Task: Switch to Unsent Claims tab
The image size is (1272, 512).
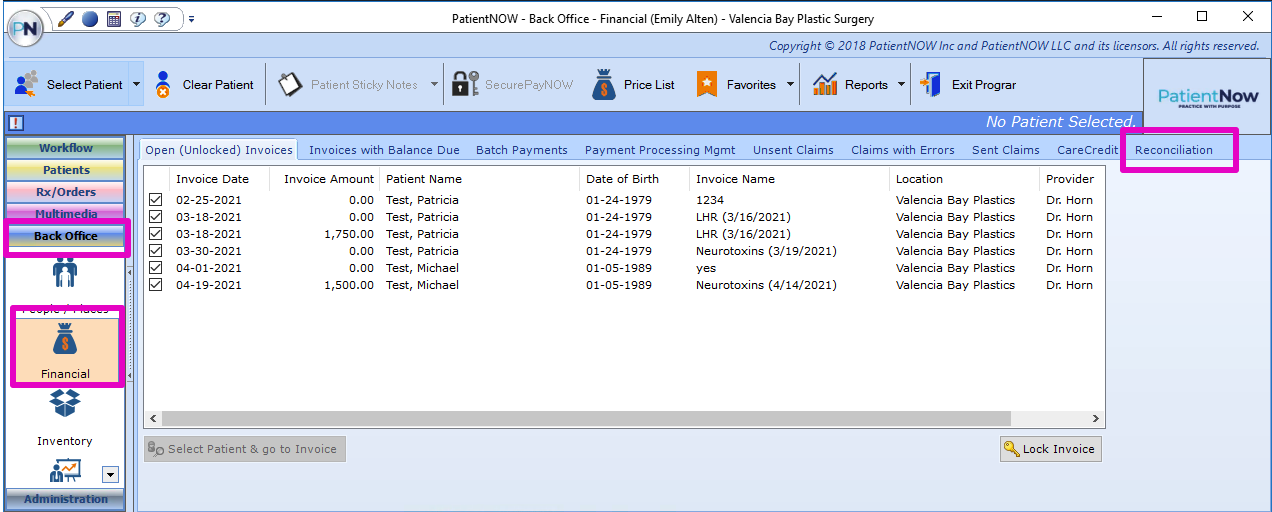Action: pyautogui.click(x=793, y=150)
